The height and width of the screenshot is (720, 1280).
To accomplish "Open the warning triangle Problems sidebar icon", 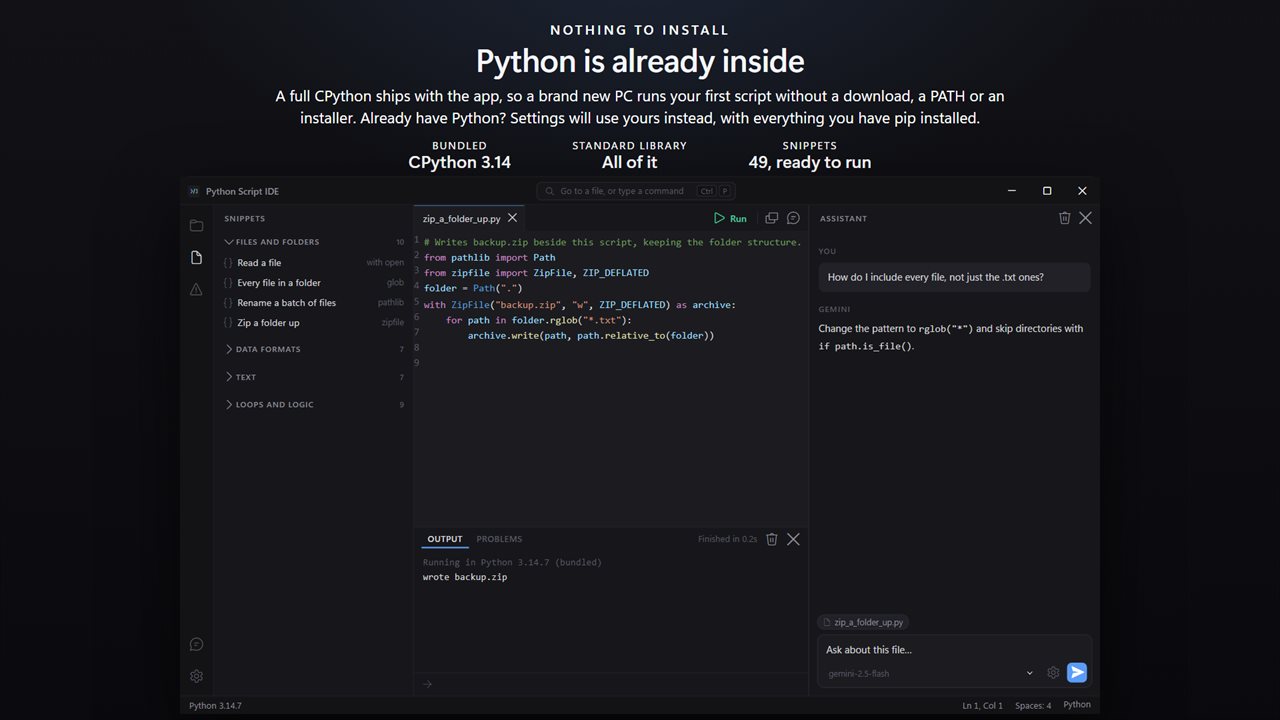I will [196, 289].
